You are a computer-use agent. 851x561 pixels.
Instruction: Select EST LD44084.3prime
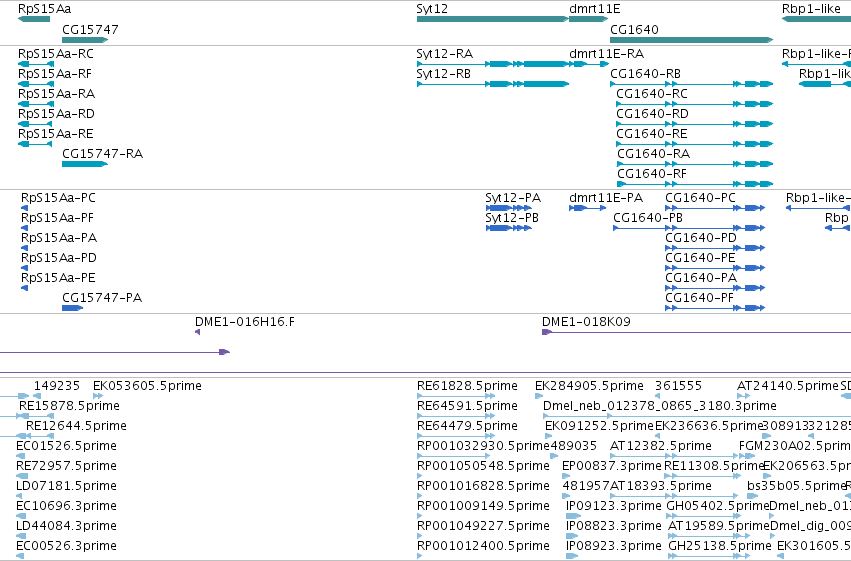[x=21, y=536]
